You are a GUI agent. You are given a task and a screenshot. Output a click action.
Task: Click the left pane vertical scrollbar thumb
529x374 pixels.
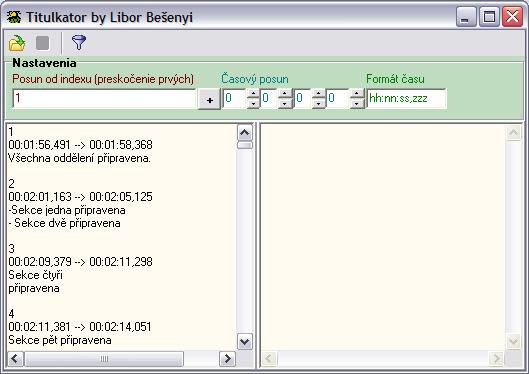245,145
